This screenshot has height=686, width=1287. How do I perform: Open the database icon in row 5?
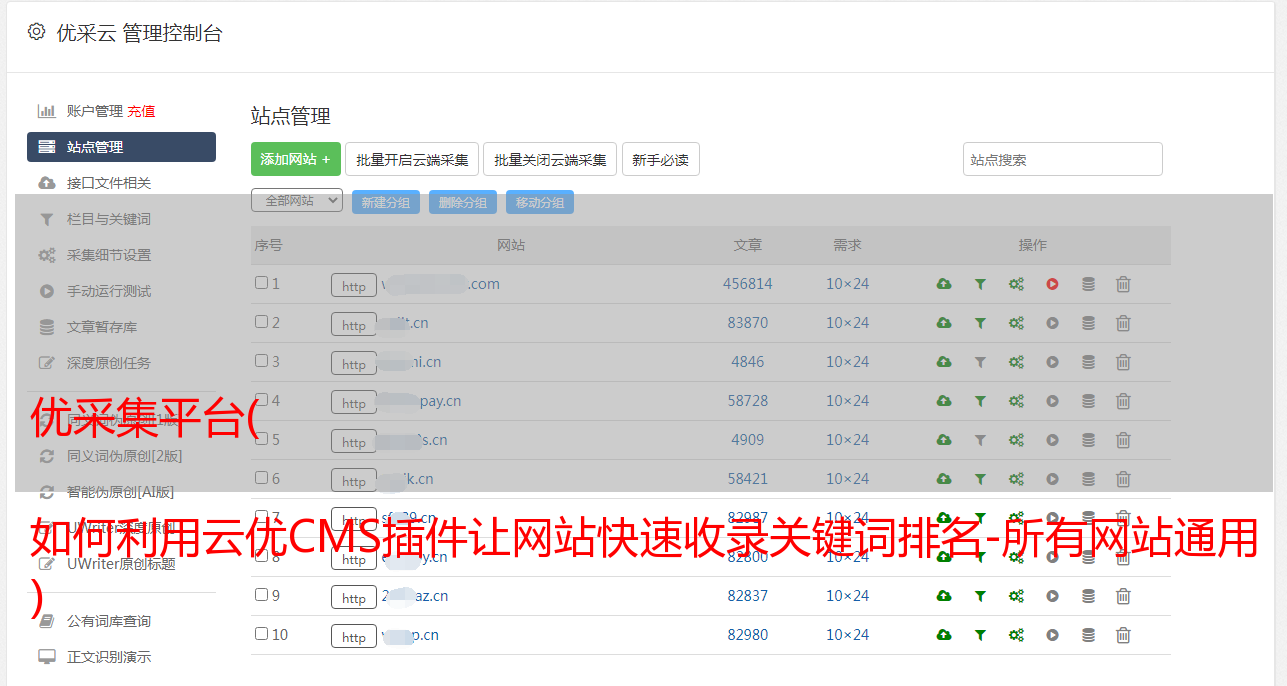(x=1088, y=440)
